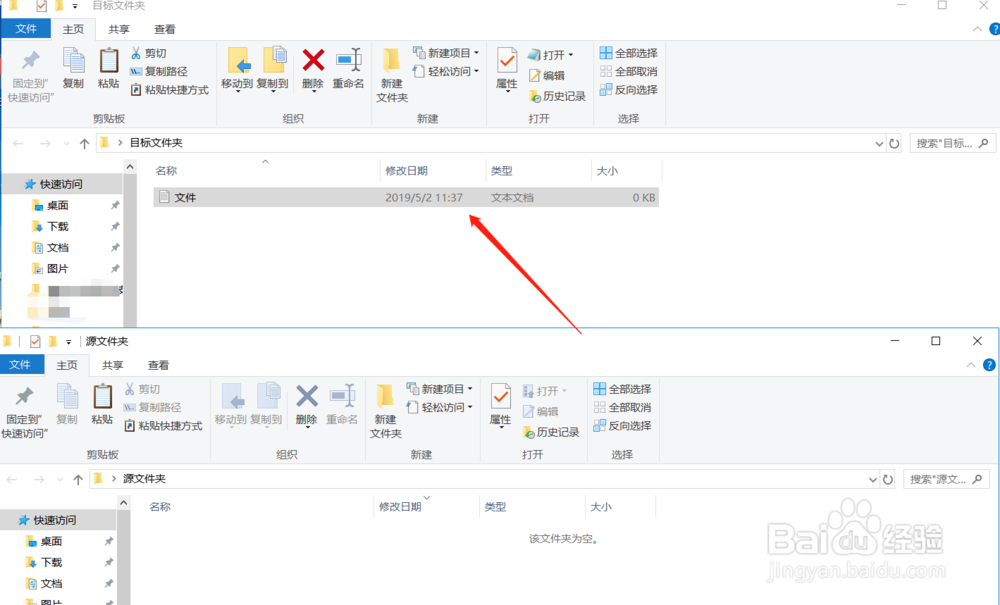The image size is (1000, 605).
Task: Expand 轻松访问 dropdown in 源文件夹 window
Action: (x=470, y=407)
